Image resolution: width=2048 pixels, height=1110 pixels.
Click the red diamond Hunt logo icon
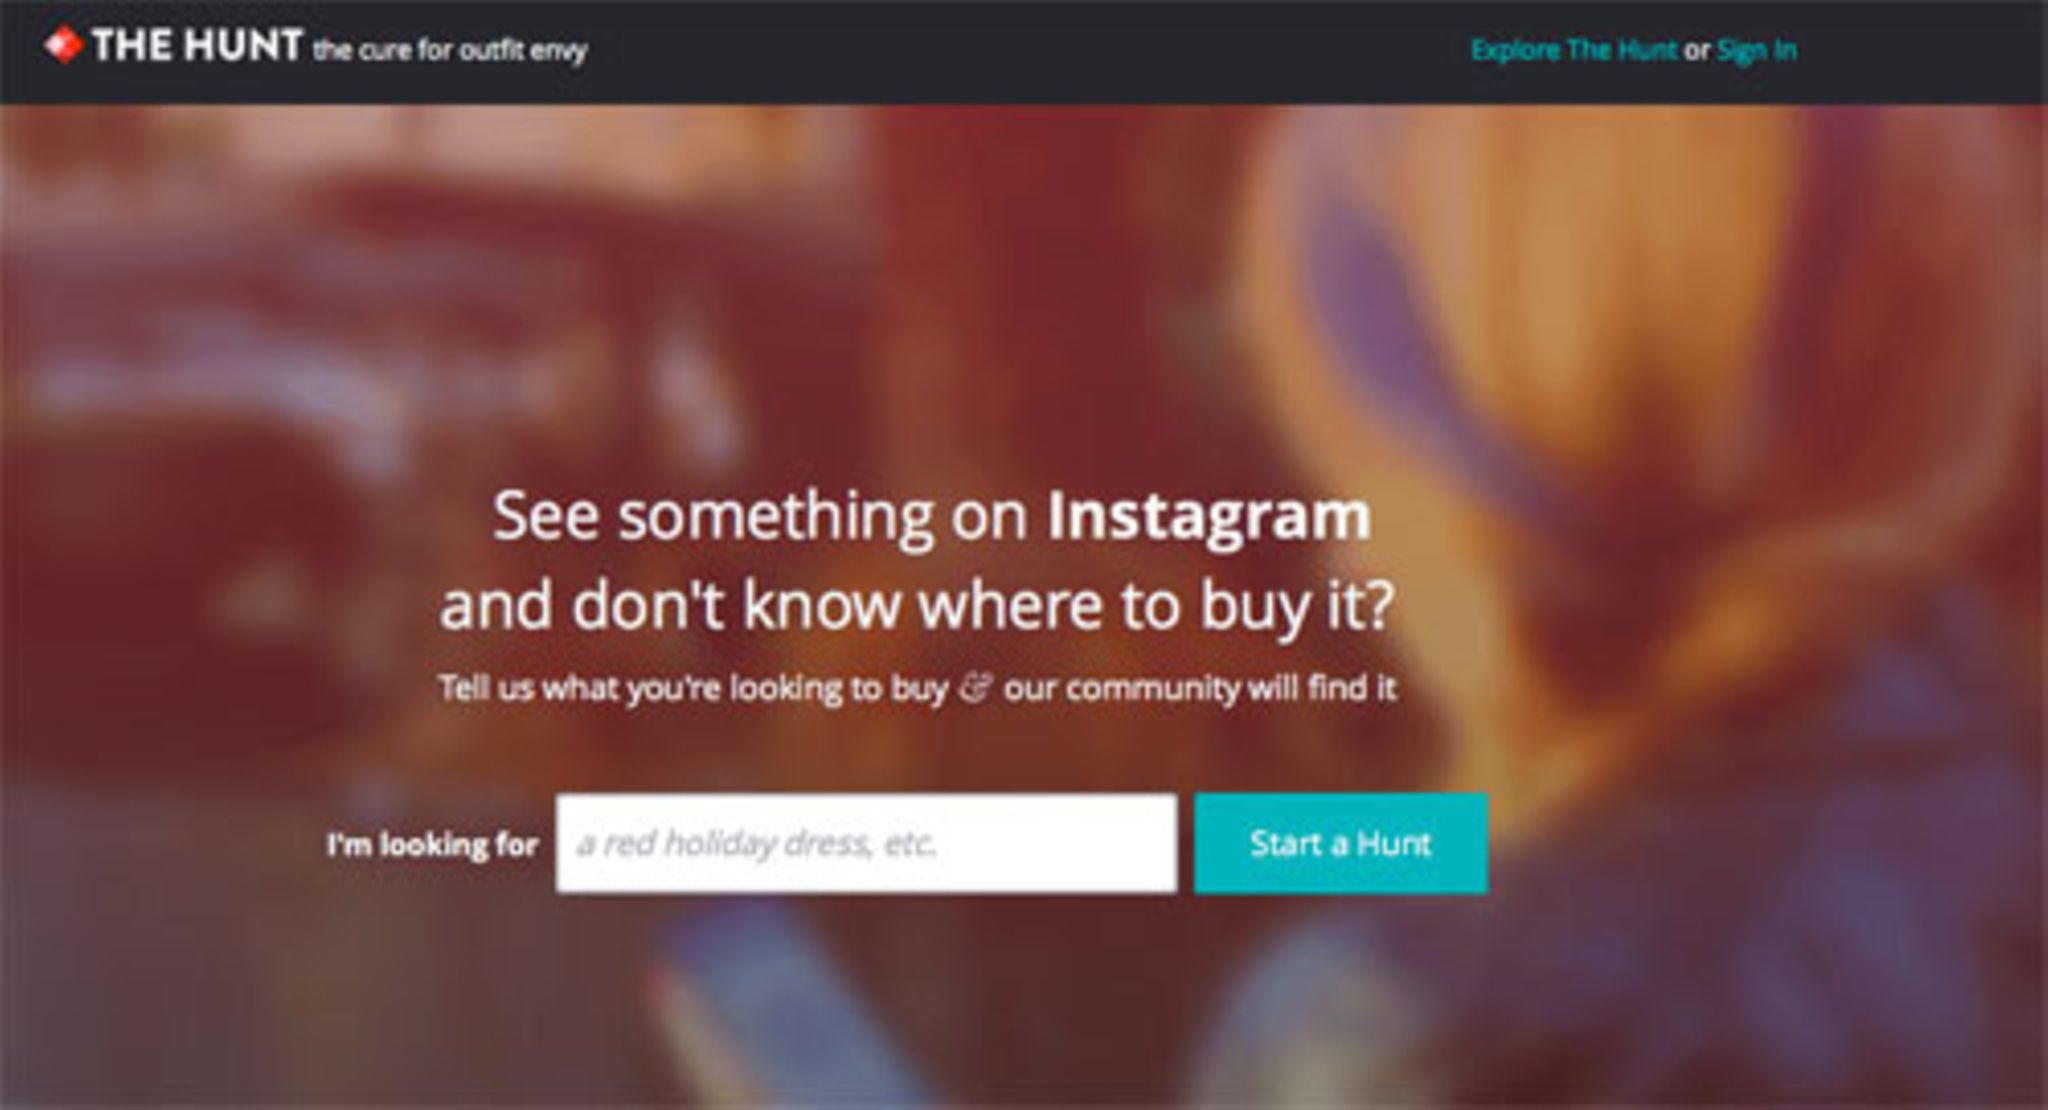(63, 46)
